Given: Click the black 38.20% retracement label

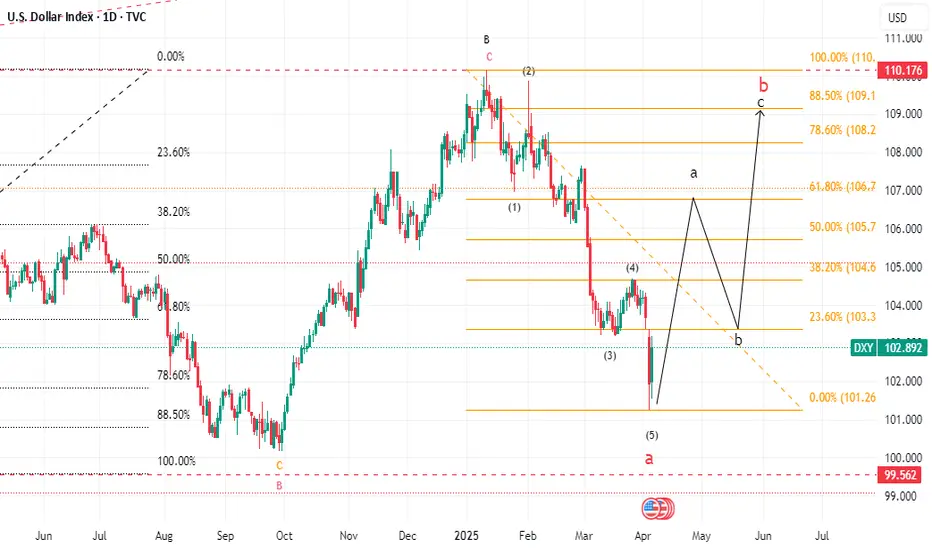Looking at the screenshot, I should point(174,212).
